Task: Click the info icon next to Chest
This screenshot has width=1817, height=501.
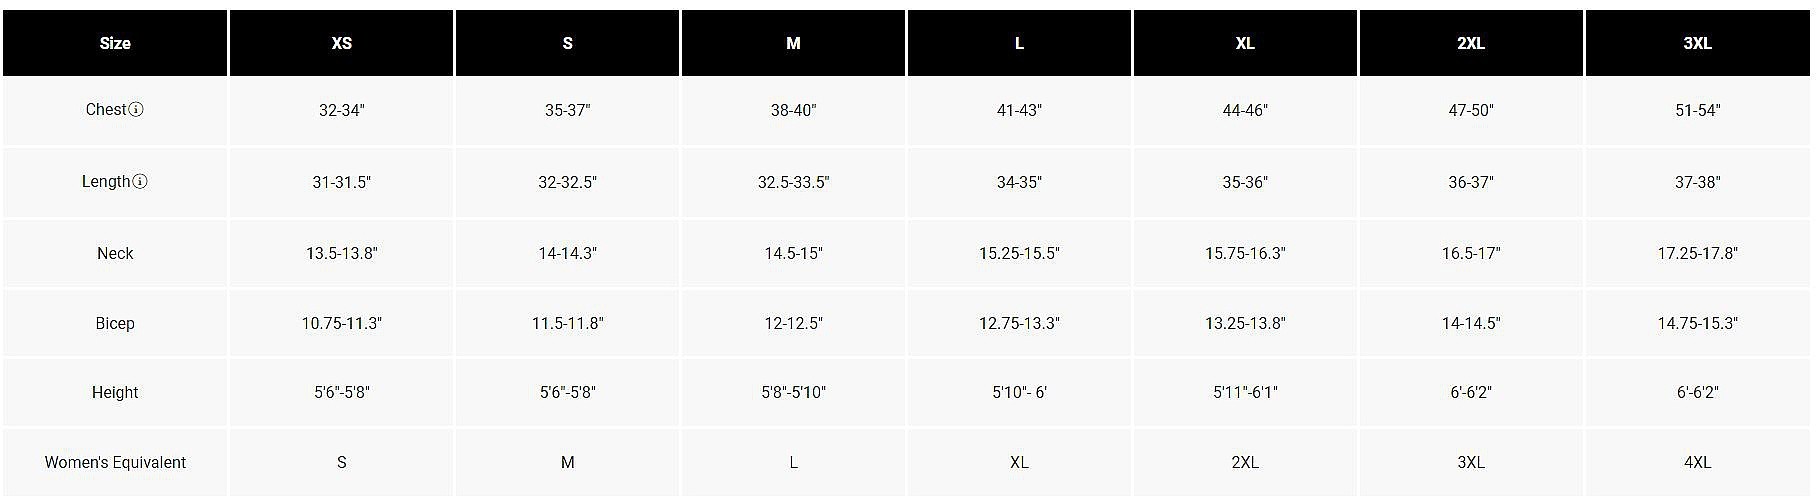Action: click(137, 110)
